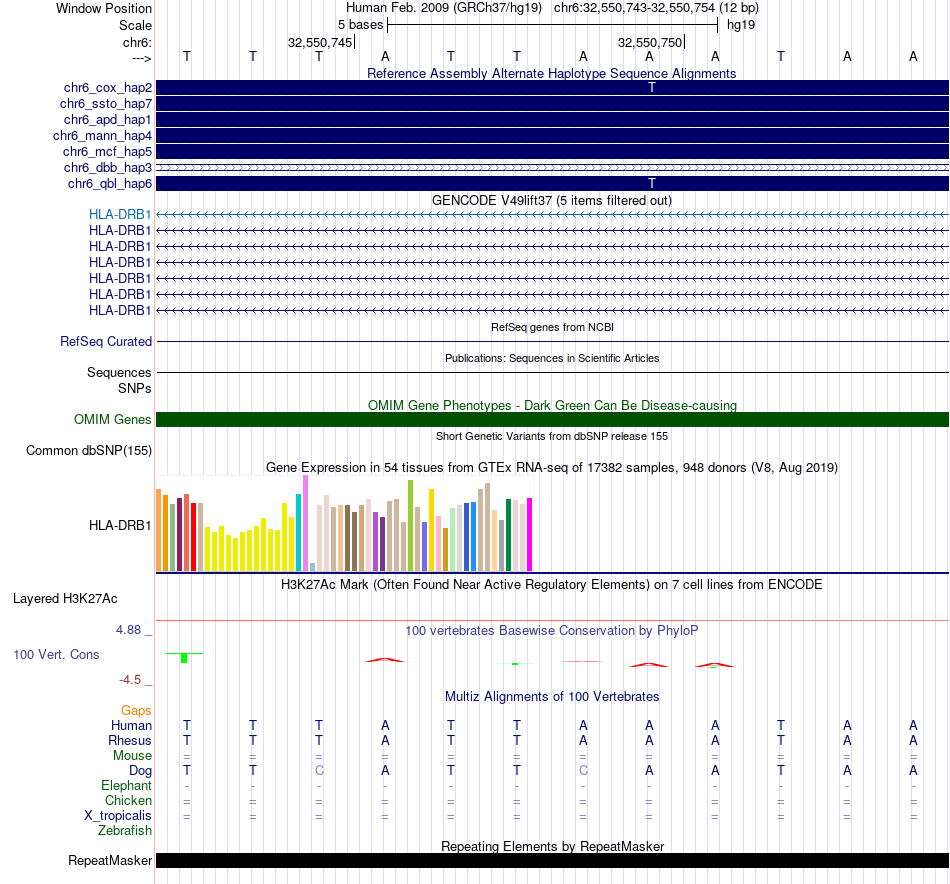Select the RepeatMasker track label
The width and height of the screenshot is (950, 884).
click(x=110, y=860)
